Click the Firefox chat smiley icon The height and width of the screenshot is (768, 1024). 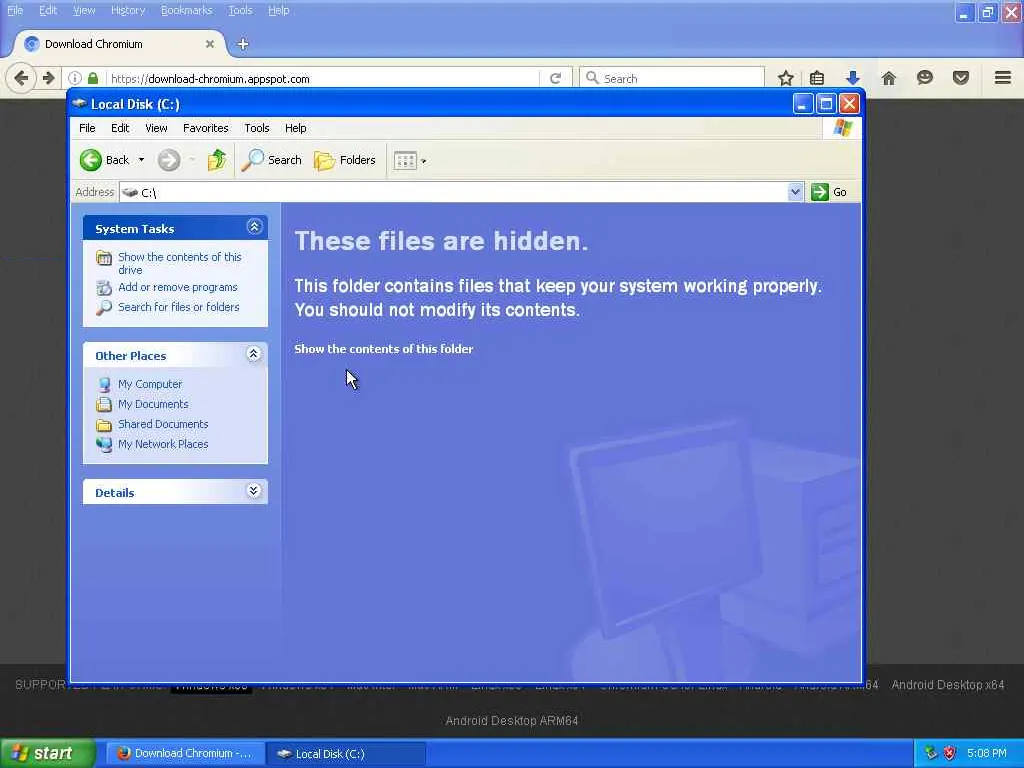point(924,78)
